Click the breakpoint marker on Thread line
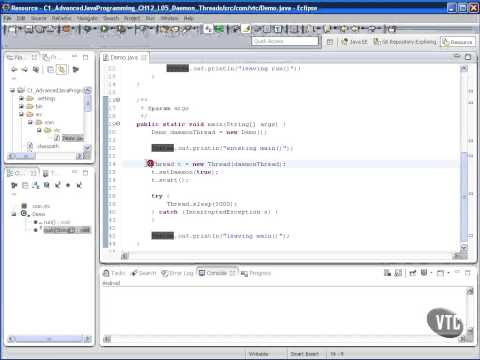This screenshot has height=360, width=480. tap(150, 164)
